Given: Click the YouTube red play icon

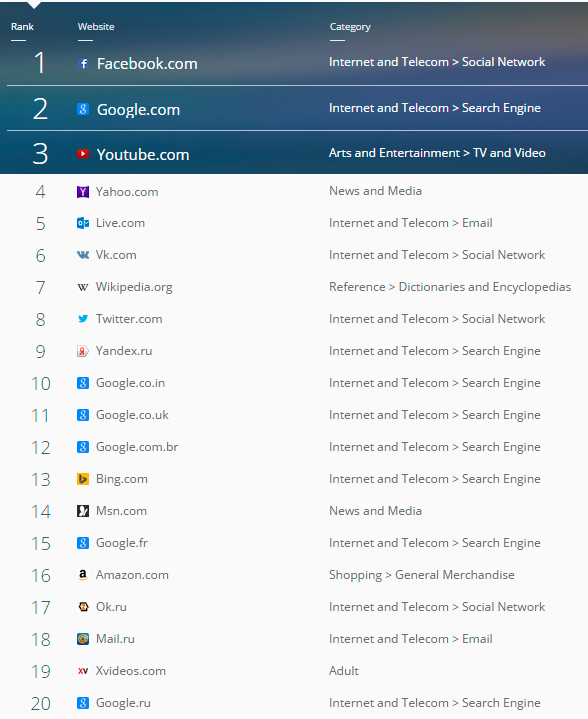Looking at the screenshot, I should pyautogui.click(x=83, y=154).
